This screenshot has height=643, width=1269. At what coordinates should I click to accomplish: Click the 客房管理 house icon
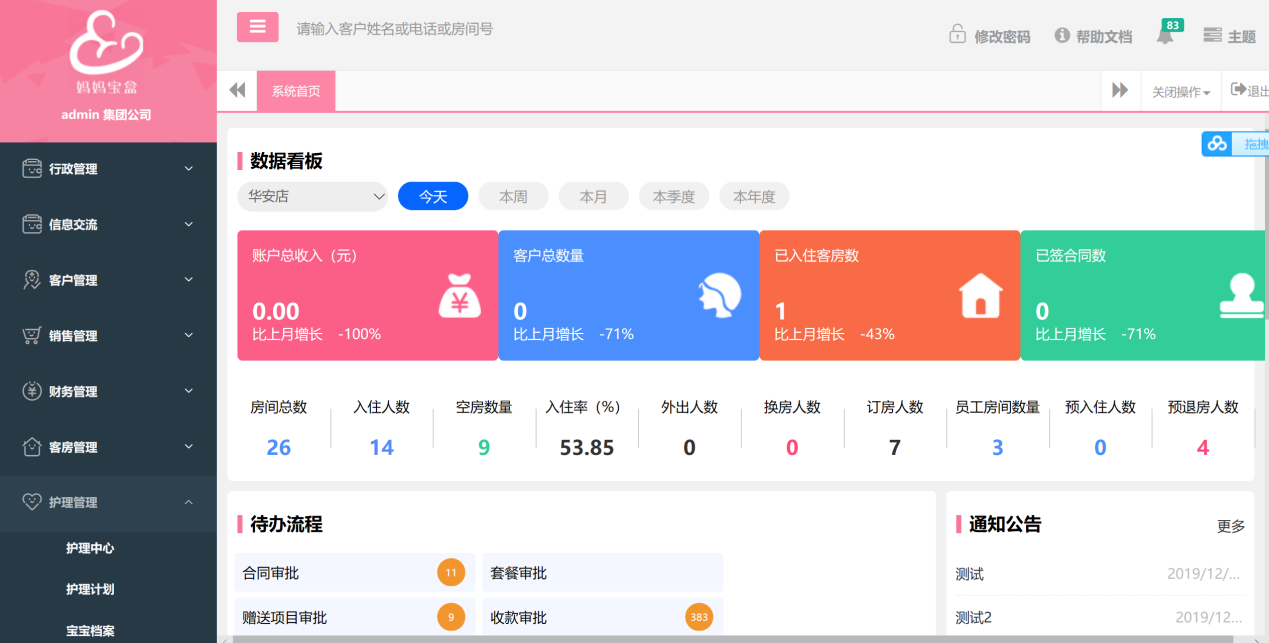(32, 447)
